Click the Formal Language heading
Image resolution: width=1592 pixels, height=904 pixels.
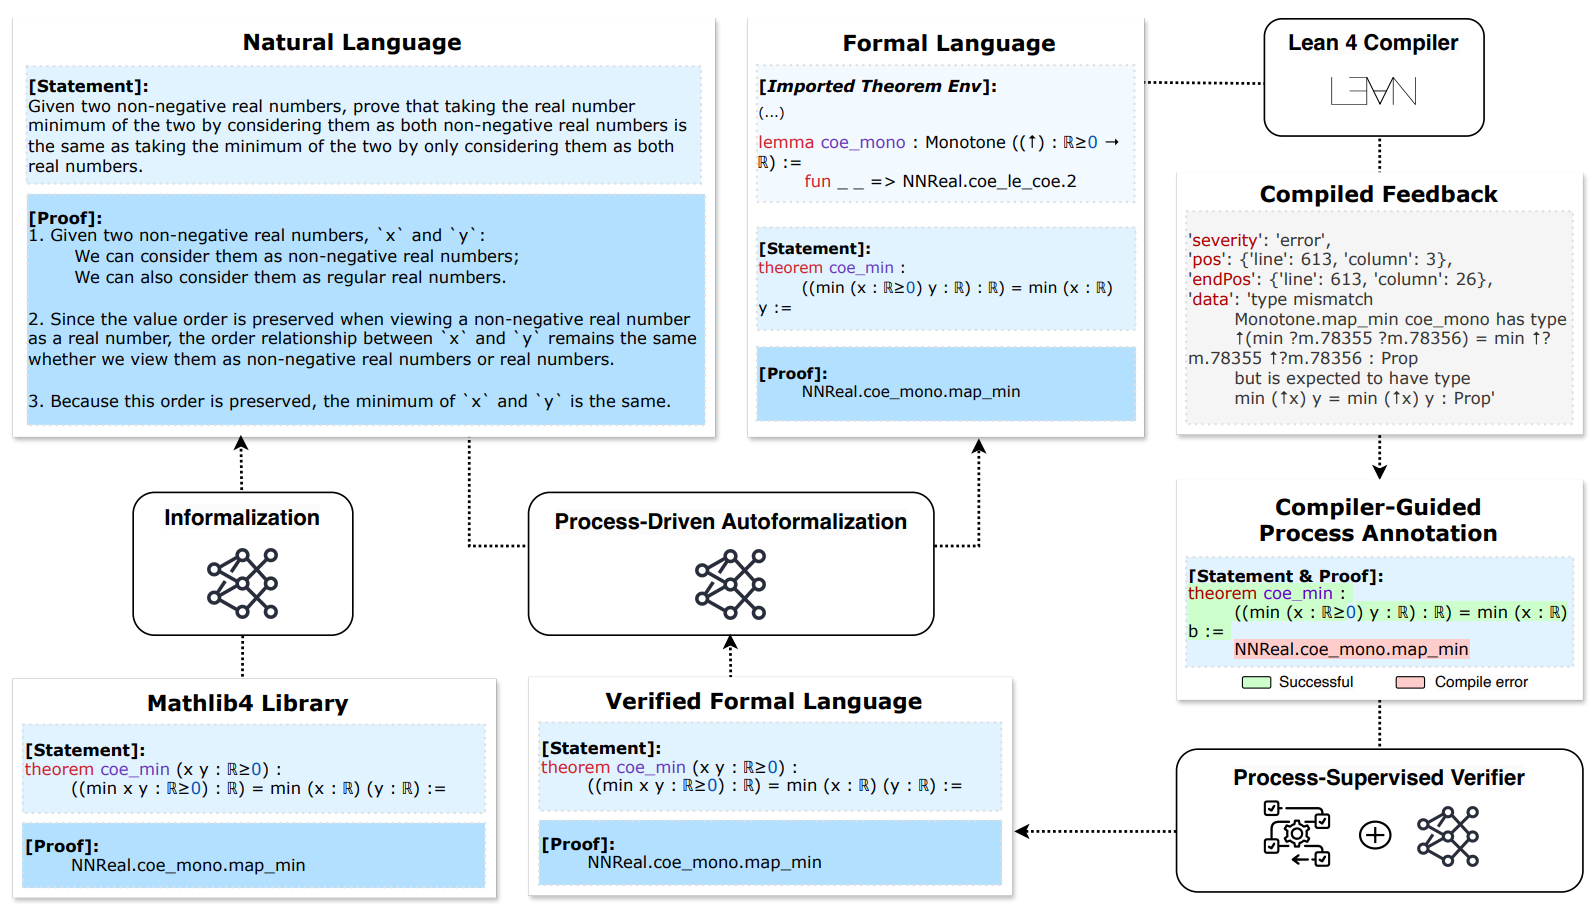pyautogui.click(x=948, y=43)
